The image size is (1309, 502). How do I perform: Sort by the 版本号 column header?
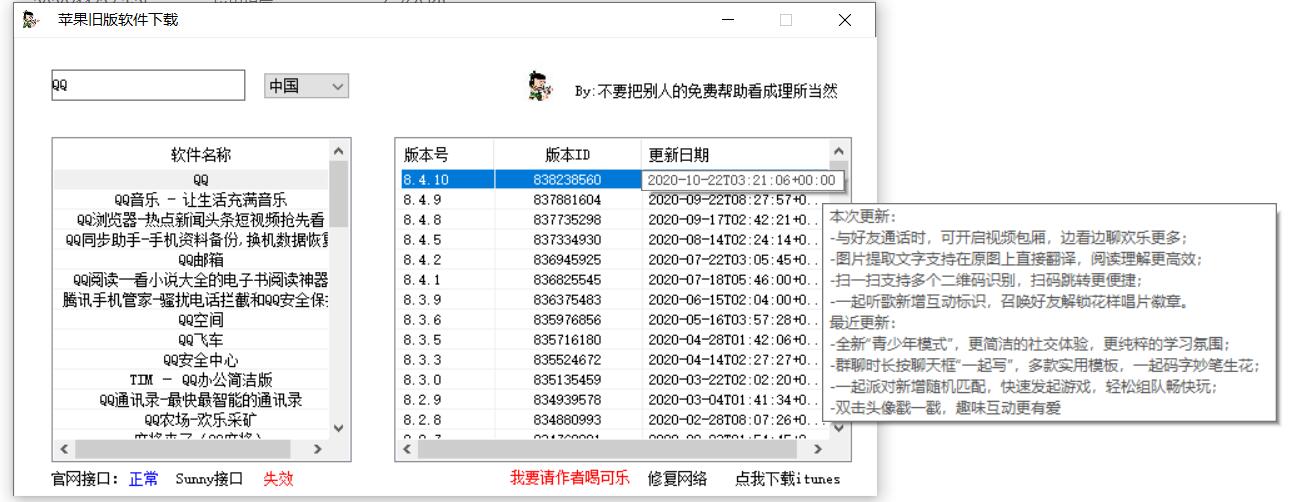point(447,155)
